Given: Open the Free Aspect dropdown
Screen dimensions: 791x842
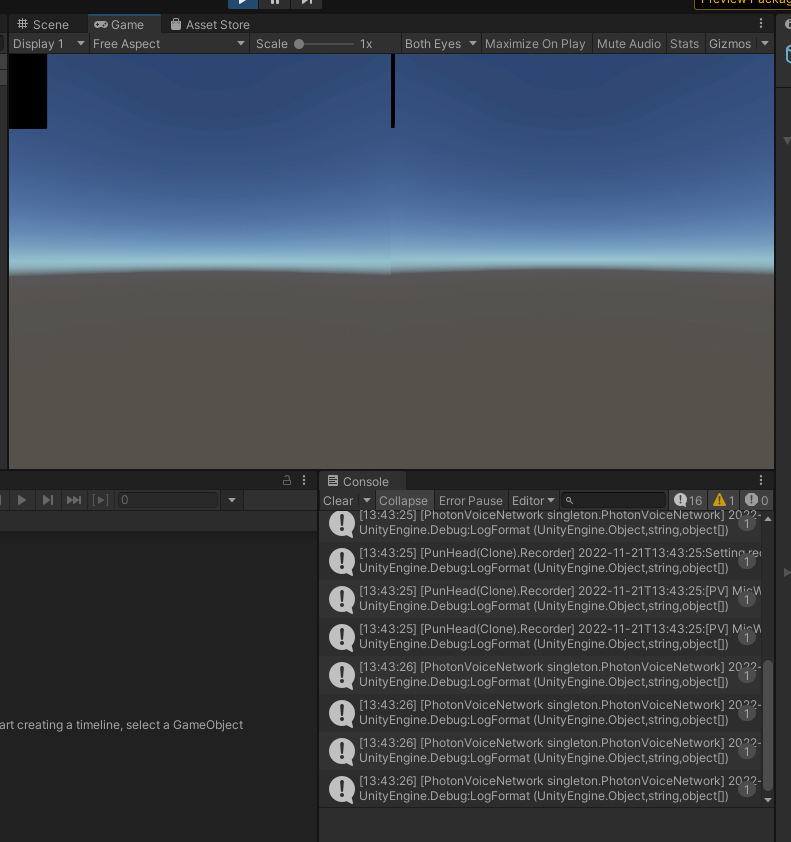Looking at the screenshot, I should pyautogui.click(x=169, y=44).
